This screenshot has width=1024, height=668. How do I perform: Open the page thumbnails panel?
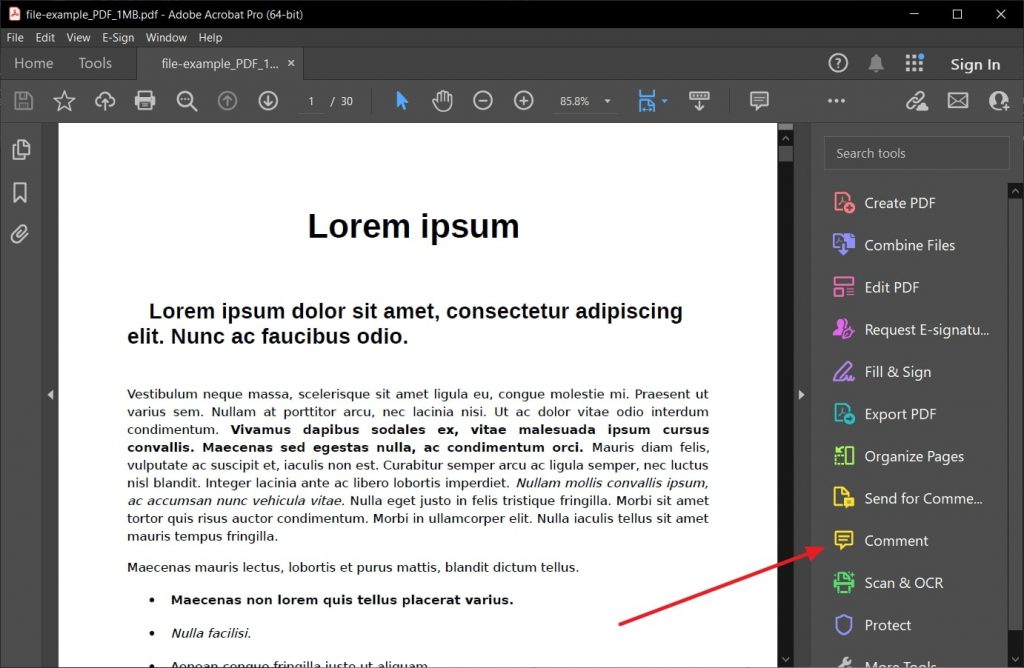tap(22, 148)
